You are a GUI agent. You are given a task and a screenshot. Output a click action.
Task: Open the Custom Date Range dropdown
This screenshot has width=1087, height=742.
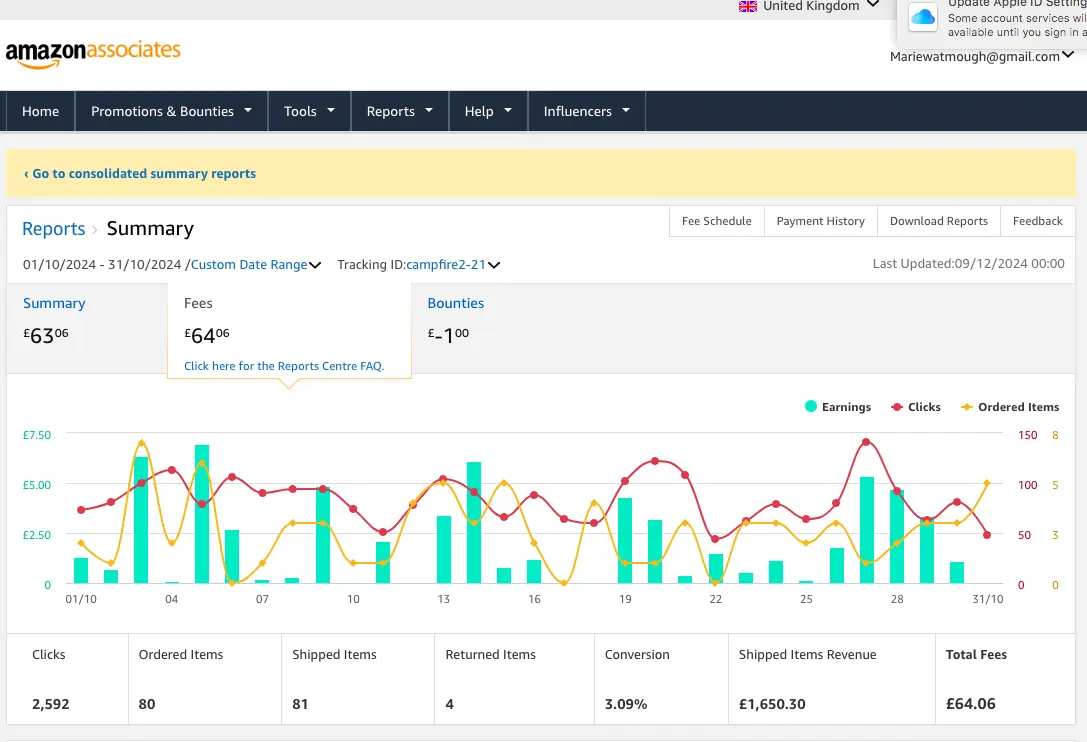(x=256, y=264)
